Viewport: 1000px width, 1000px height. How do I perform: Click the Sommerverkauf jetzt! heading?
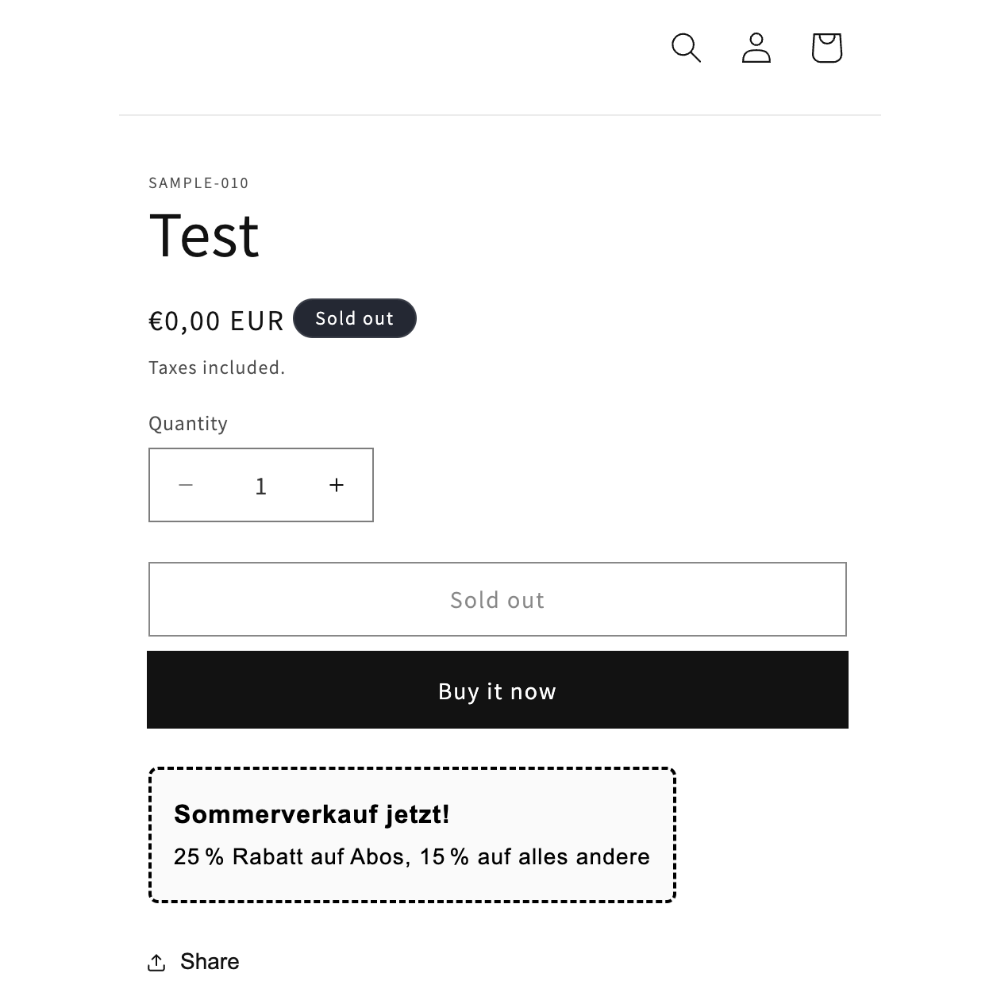[312, 814]
